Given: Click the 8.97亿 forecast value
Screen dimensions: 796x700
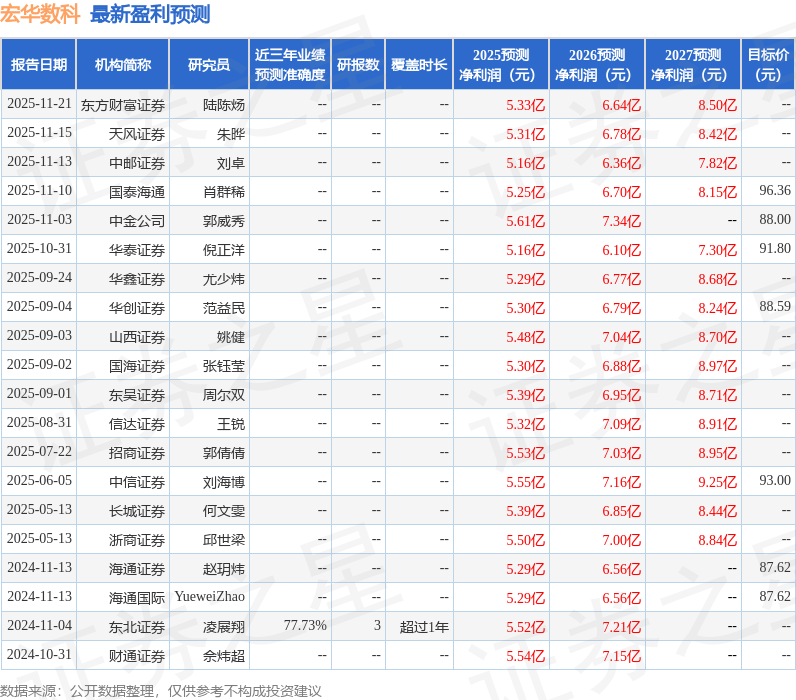Looking at the screenshot, I should click(717, 365).
